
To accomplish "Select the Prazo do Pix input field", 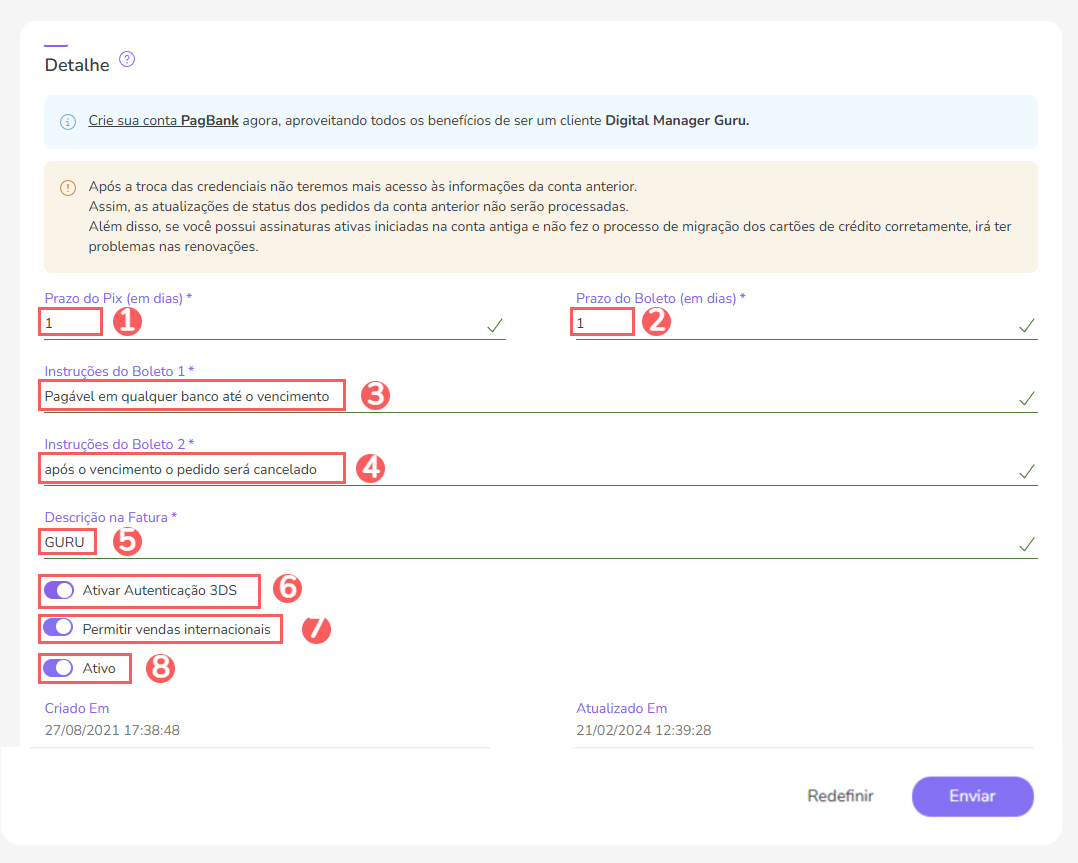I will click(x=70, y=322).
